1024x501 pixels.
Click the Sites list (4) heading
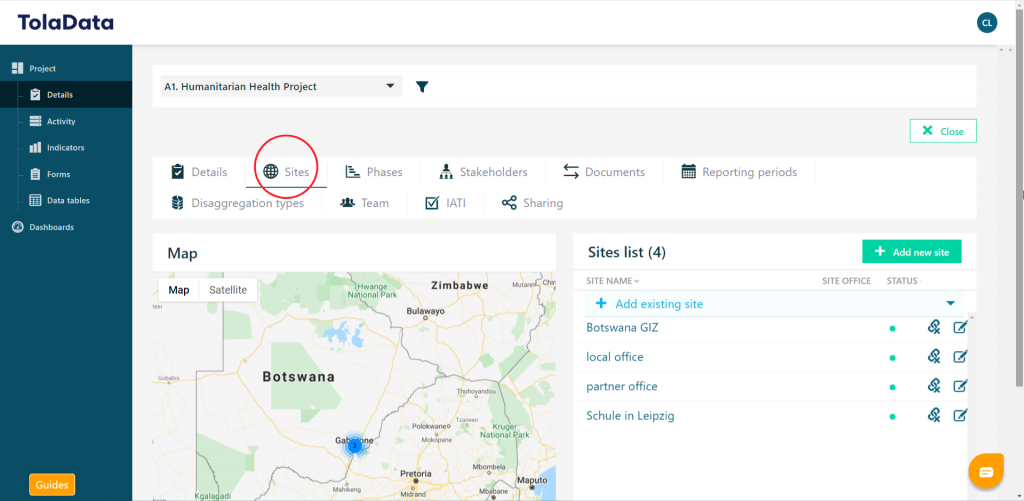click(x=626, y=252)
